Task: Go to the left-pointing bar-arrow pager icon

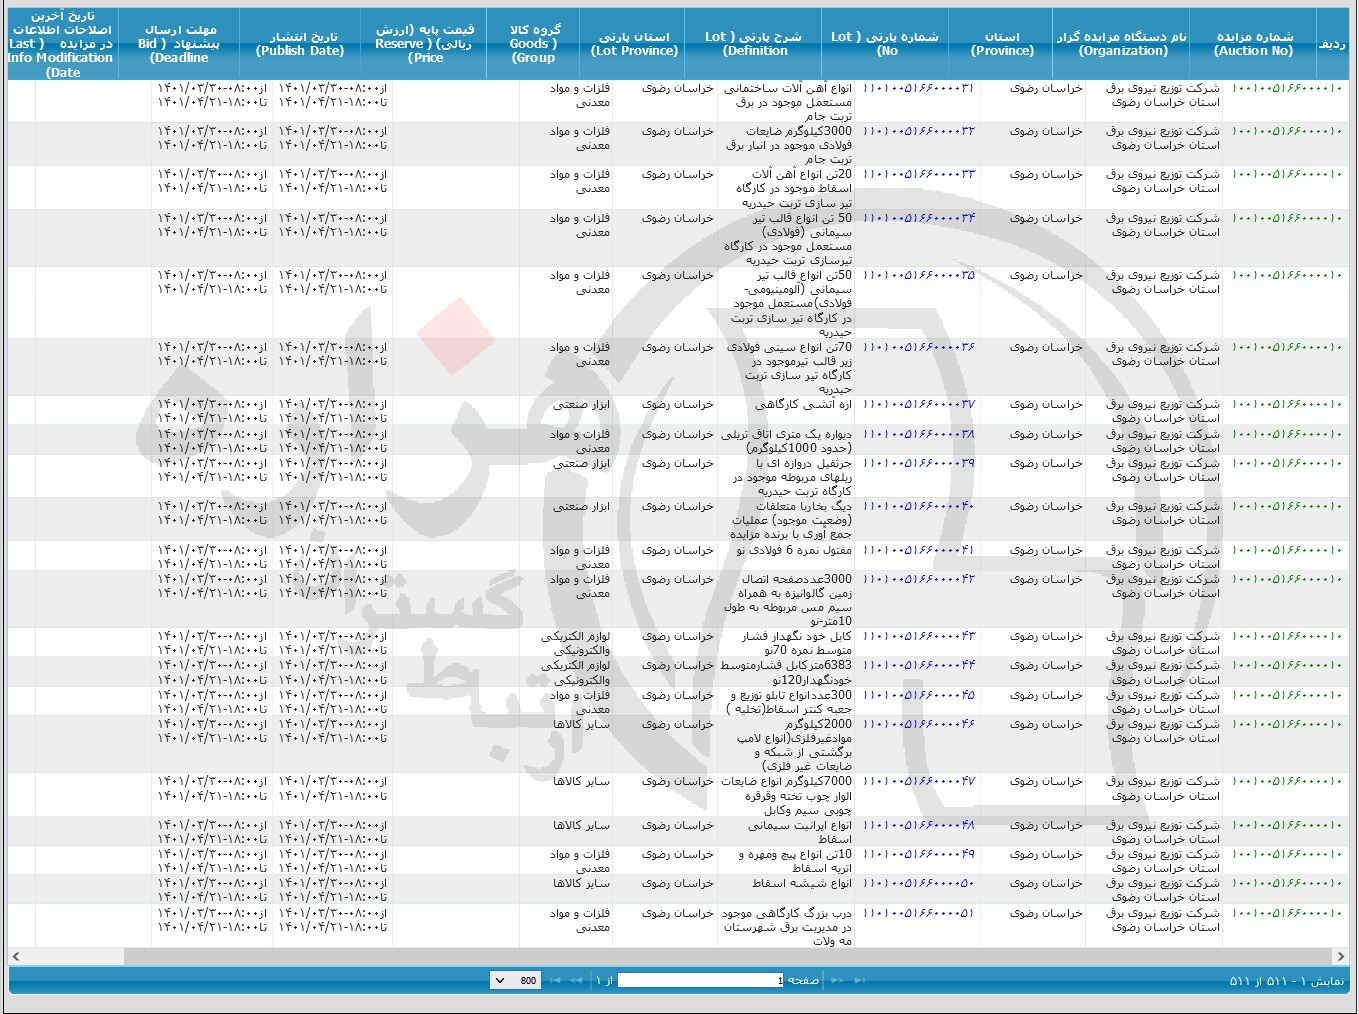Action: click(553, 981)
